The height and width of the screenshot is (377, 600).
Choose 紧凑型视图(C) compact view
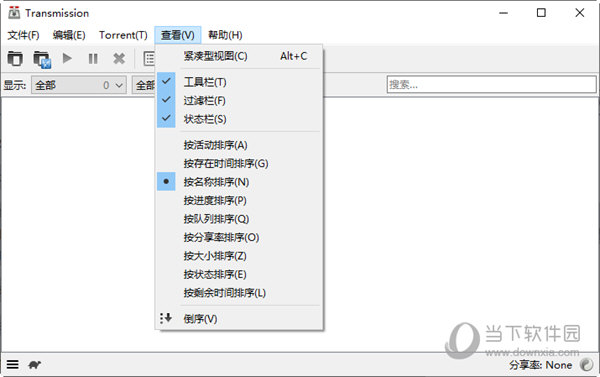[240, 56]
